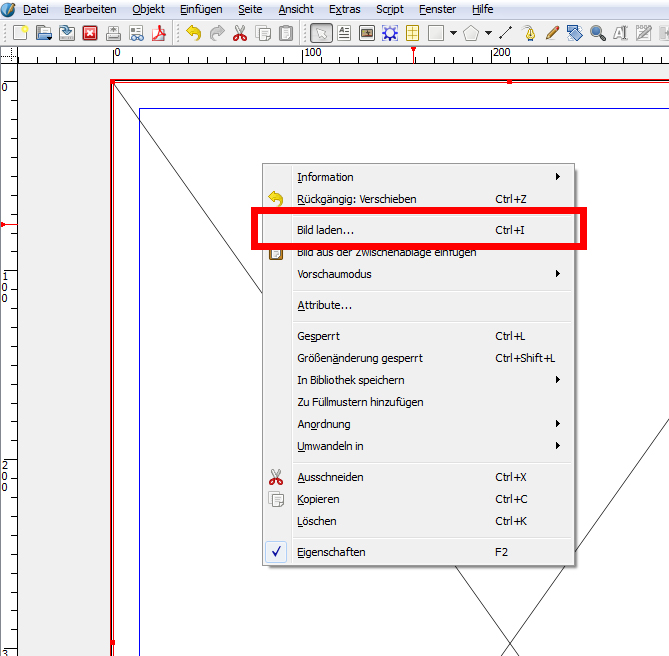Toggle the checked Eigenschaften entry
Viewport: 669px width, 656px height.
(331, 552)
